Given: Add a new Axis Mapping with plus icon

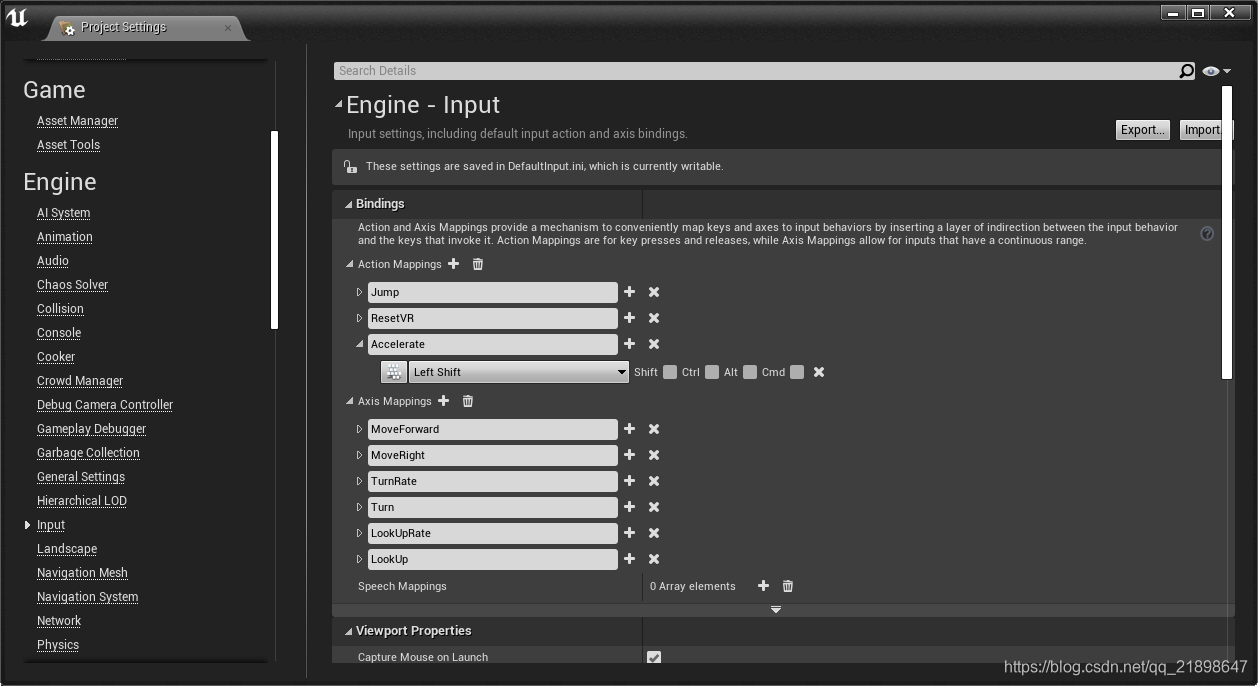Looking at the screenshot, I should pos(444,401).
